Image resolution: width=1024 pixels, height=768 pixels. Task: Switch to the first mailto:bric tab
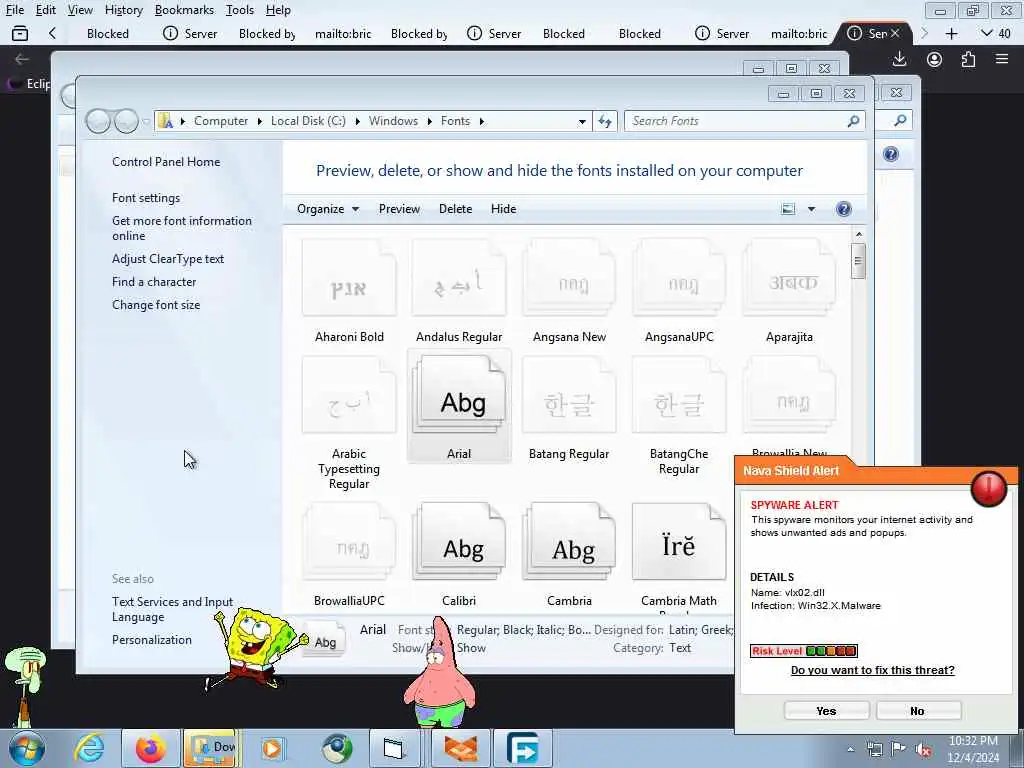pos(343,33)
